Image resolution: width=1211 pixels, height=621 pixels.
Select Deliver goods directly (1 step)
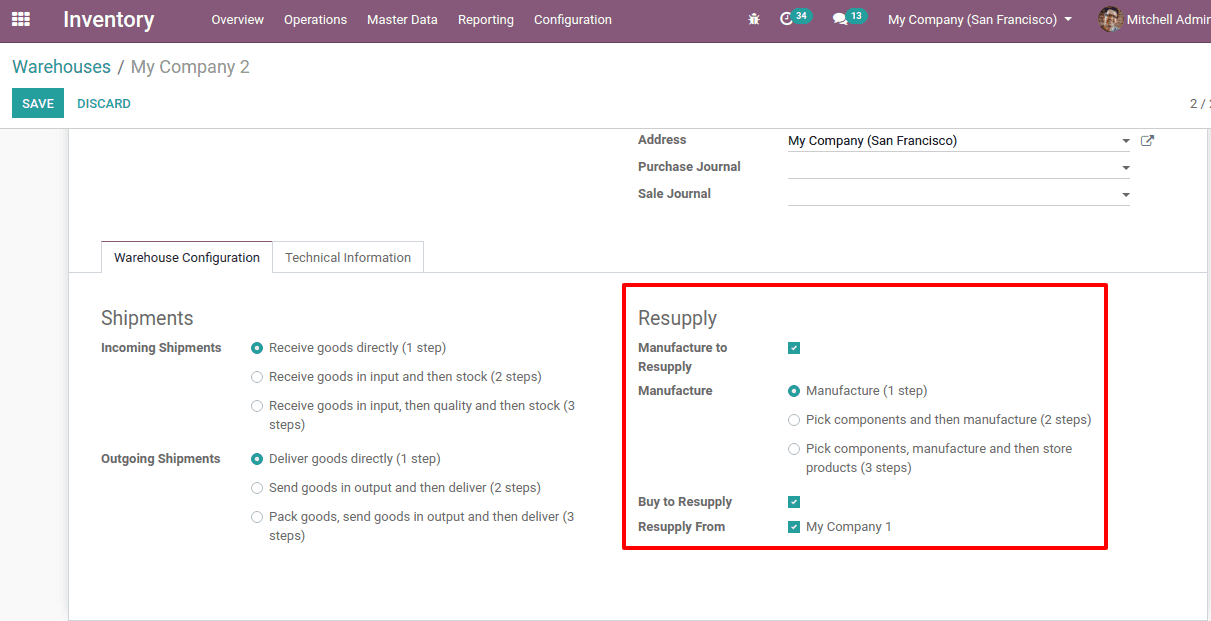(x=257, y=459)
